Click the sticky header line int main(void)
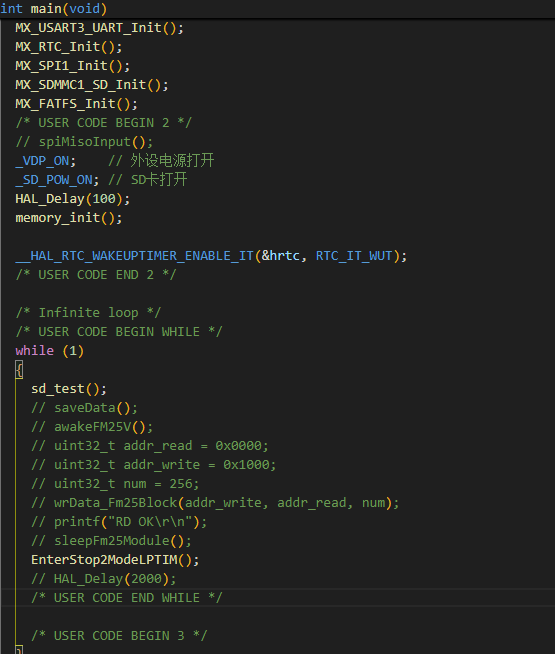This screenshot has height=654, width=555. point(53,8)
